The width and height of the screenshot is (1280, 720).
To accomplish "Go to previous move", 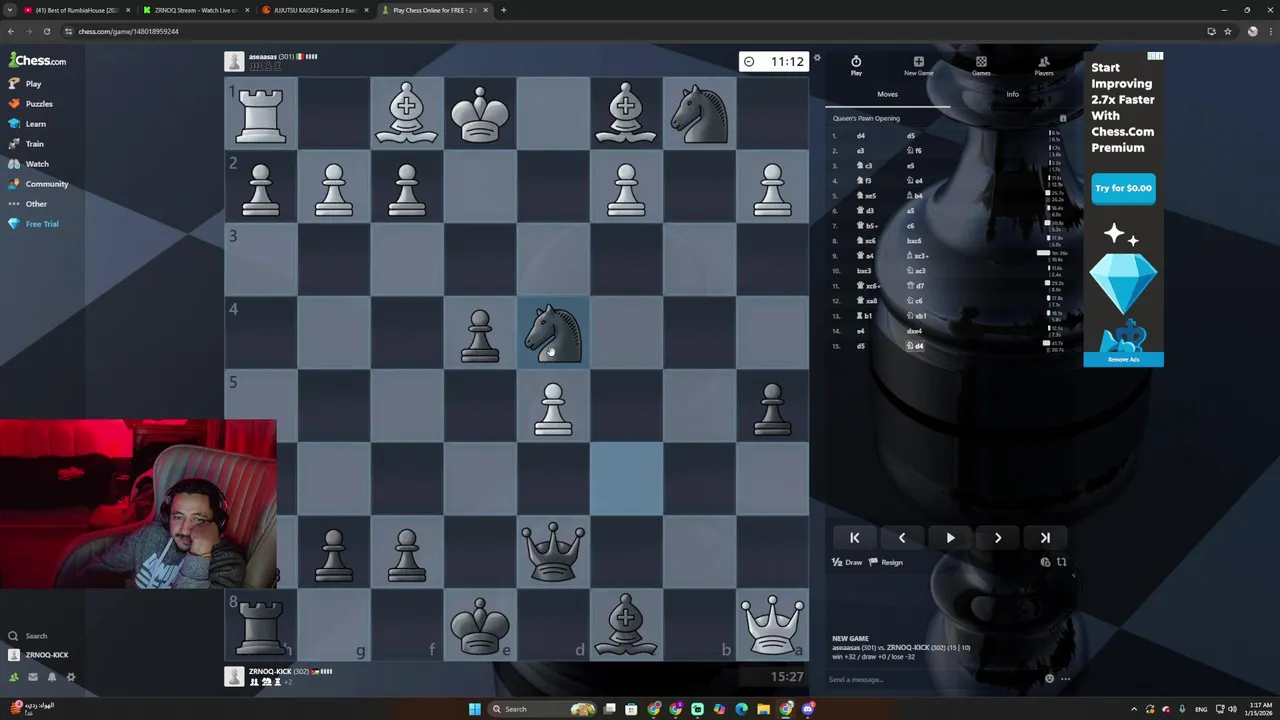I will click(x=902, y=538).
